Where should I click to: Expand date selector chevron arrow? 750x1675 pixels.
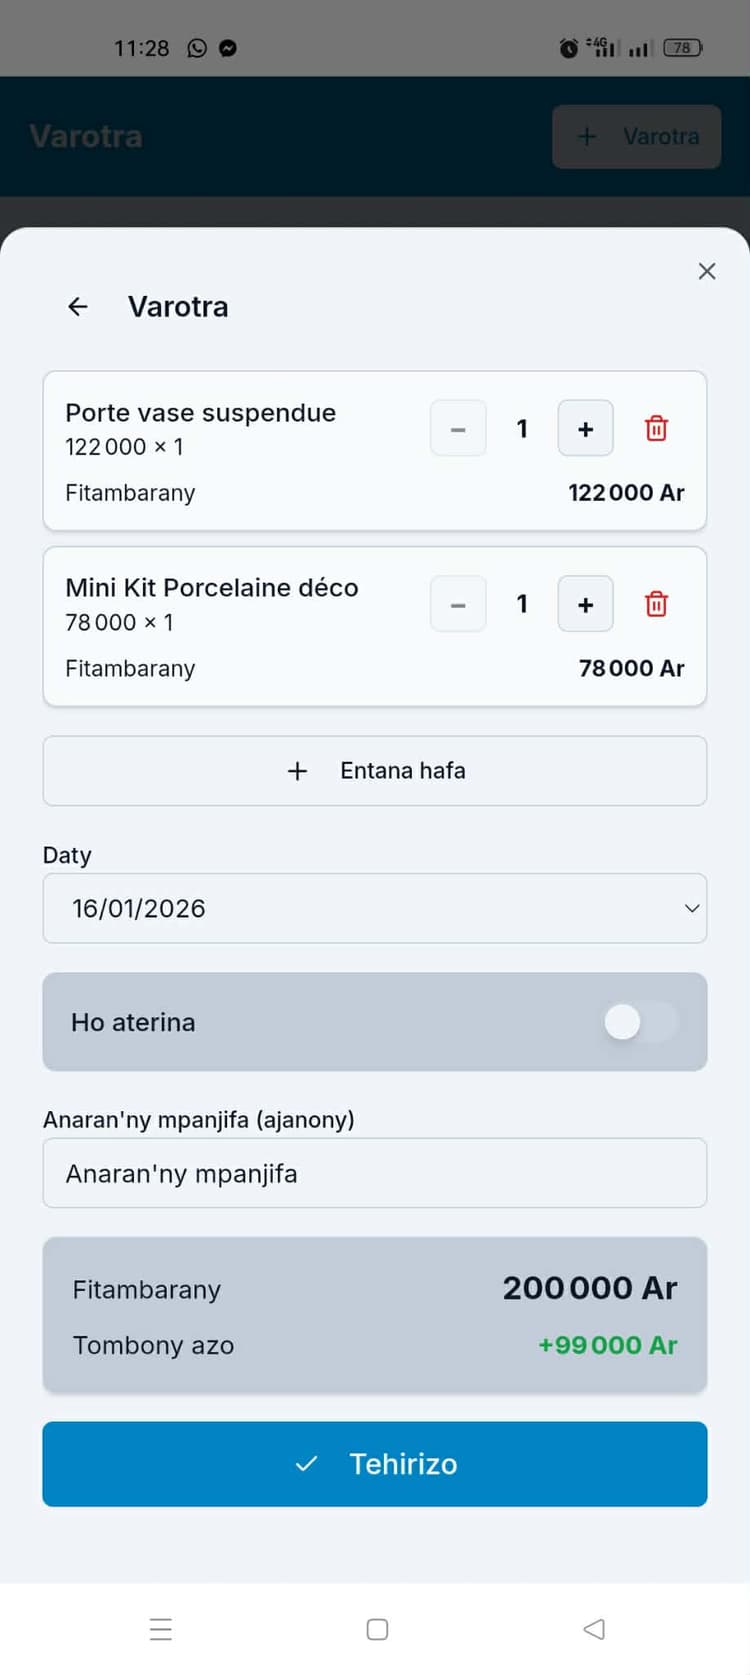[x=691, y=908]
